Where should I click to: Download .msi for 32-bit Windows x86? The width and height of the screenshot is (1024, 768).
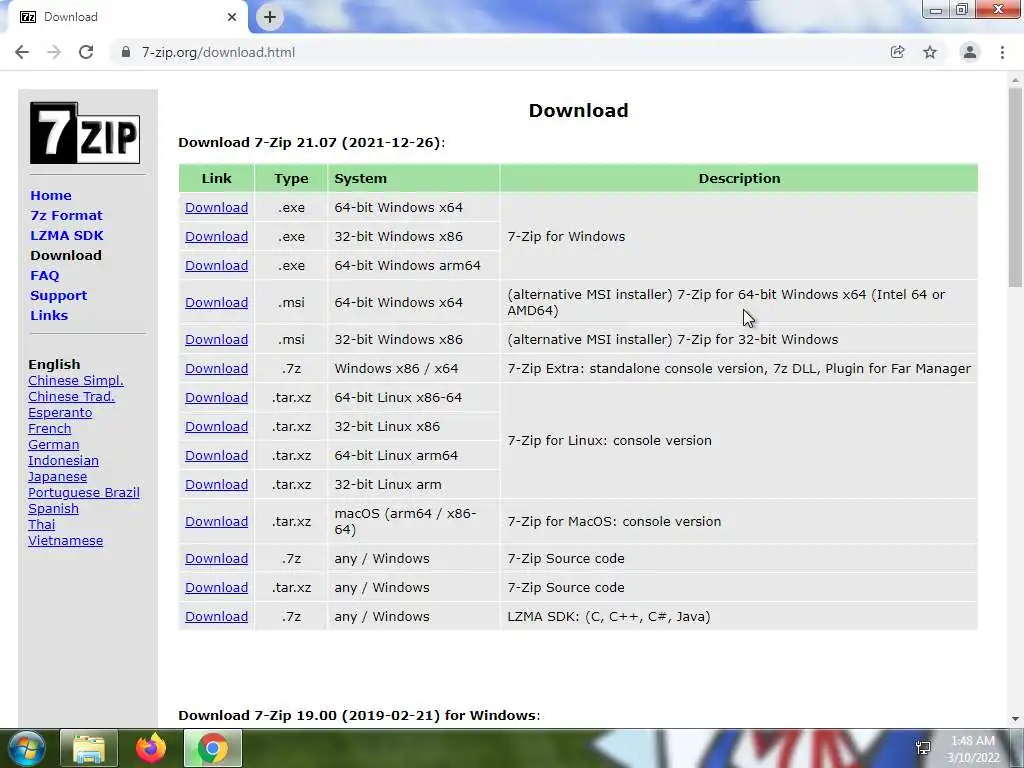coord(216,340)
